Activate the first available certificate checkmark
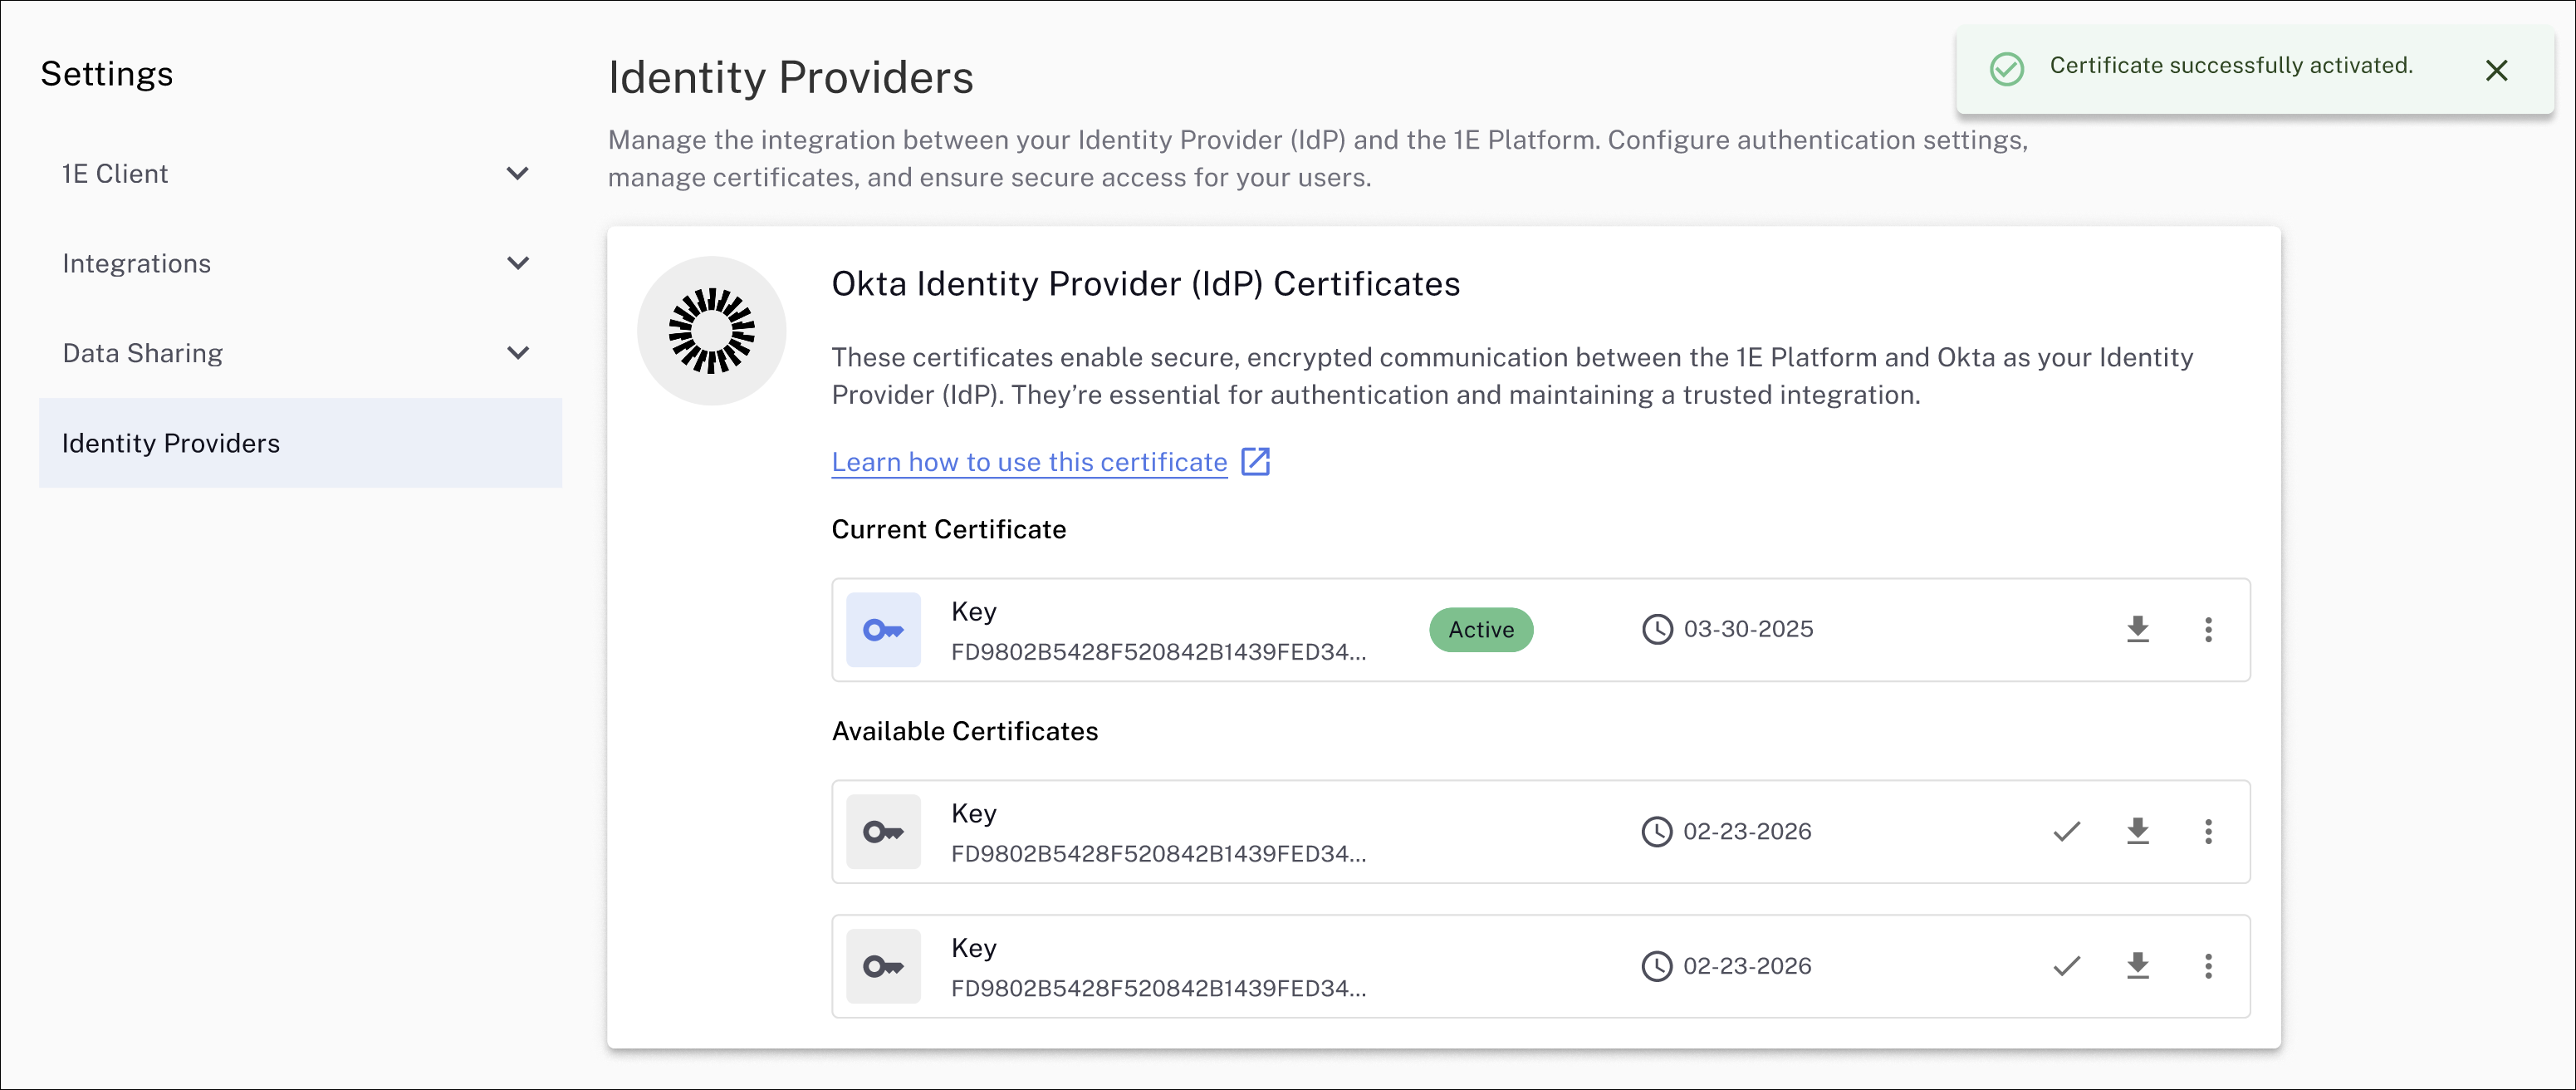Screen dimensions: 2576x1090 click(x=2066, y=831)
